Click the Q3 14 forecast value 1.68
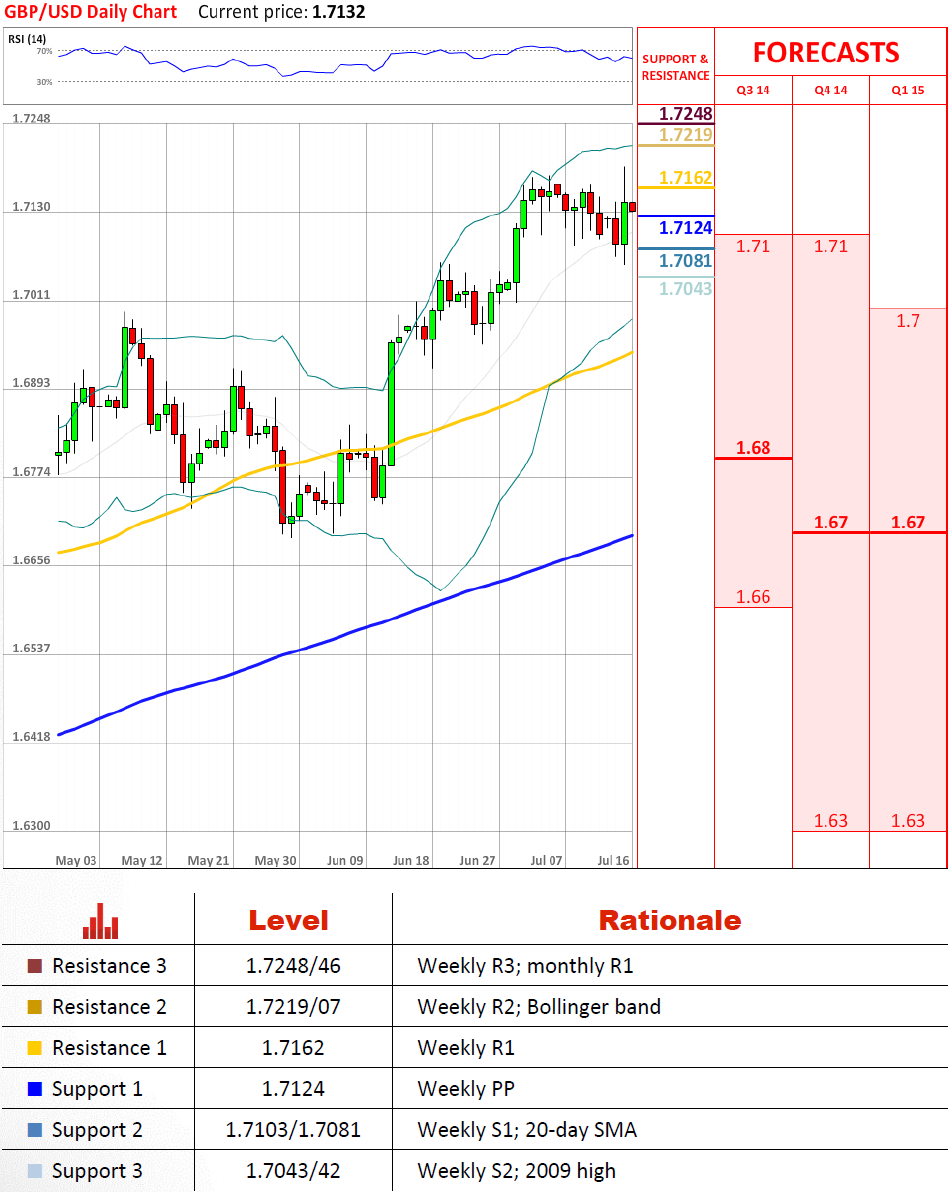The height and width of the screenshot is (1192, 949). pyautogui.click(x=753, y=448)
